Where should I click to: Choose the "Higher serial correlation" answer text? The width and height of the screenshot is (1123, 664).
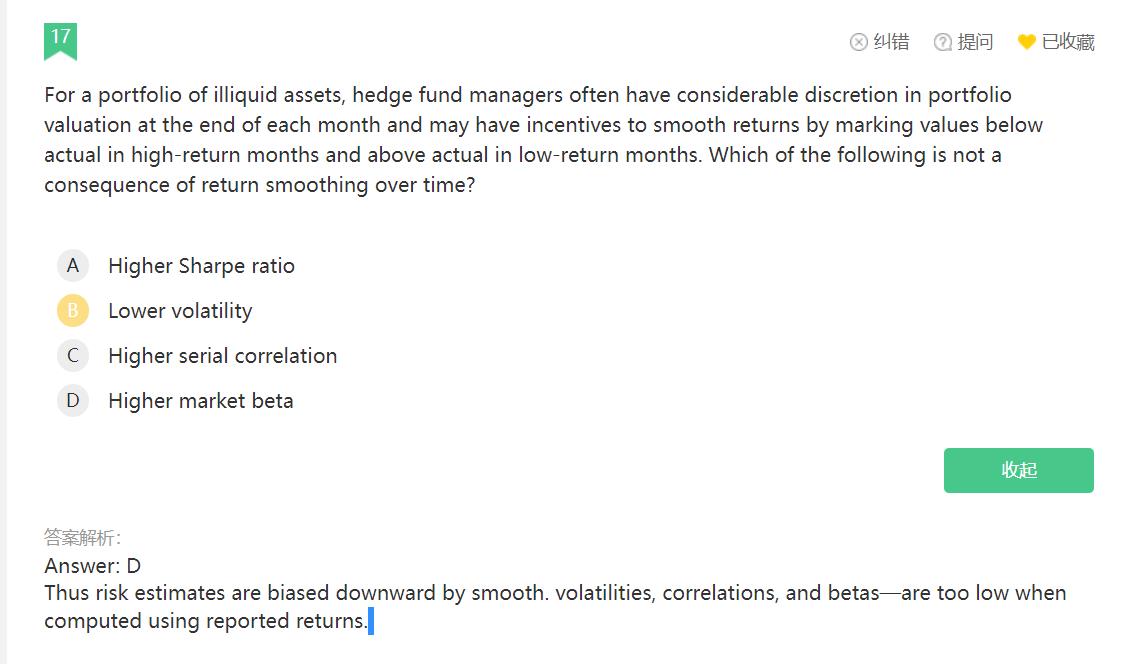tap(222, 356)
